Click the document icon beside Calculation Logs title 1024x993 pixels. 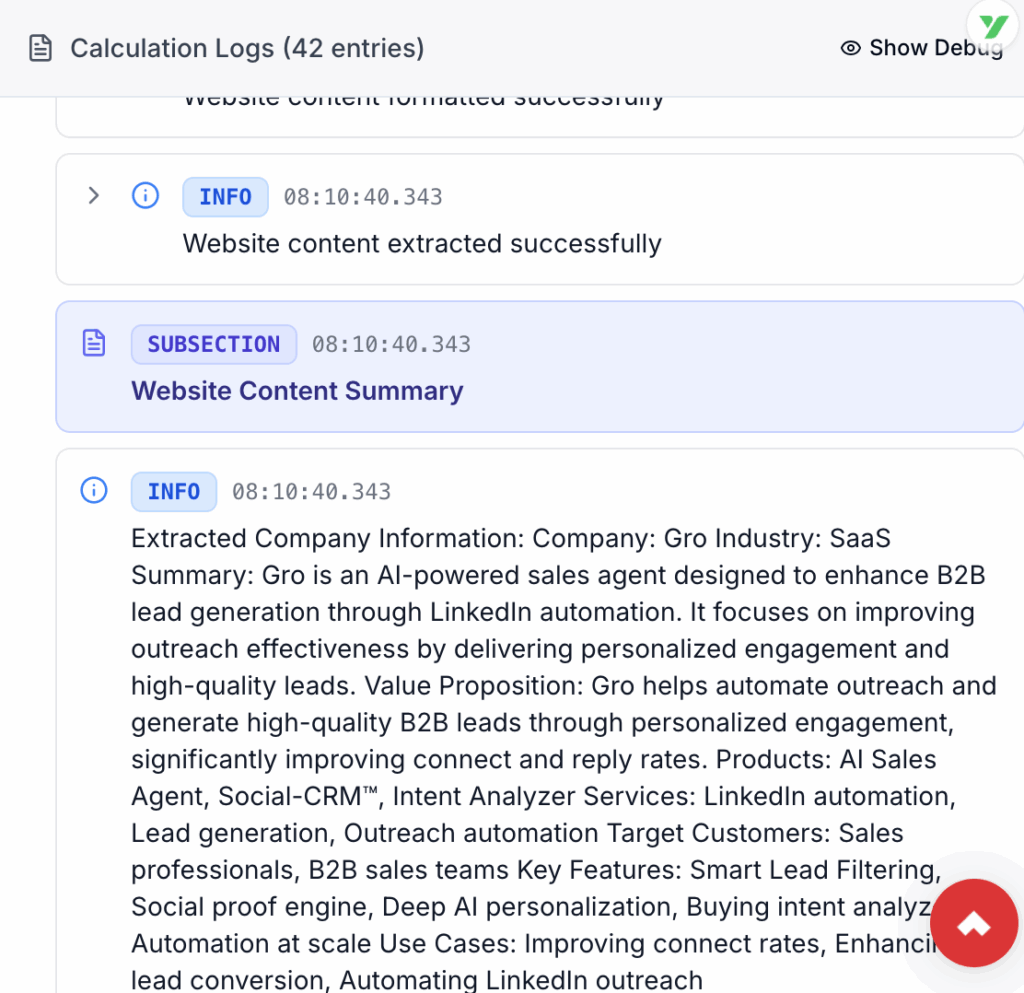pos(39,47)
